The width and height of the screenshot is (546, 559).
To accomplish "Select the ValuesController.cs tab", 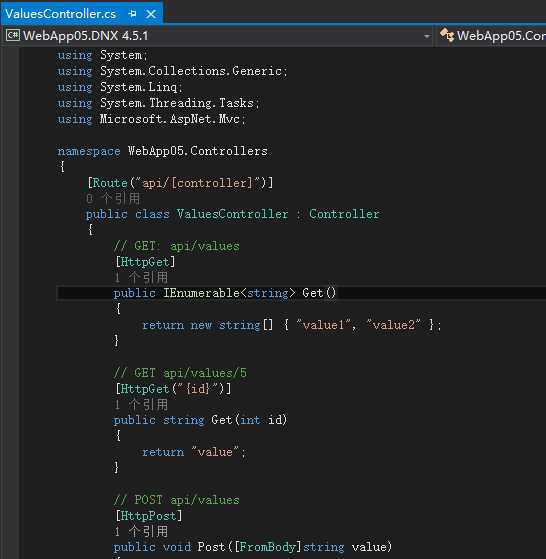I will (x=61, y=14).
